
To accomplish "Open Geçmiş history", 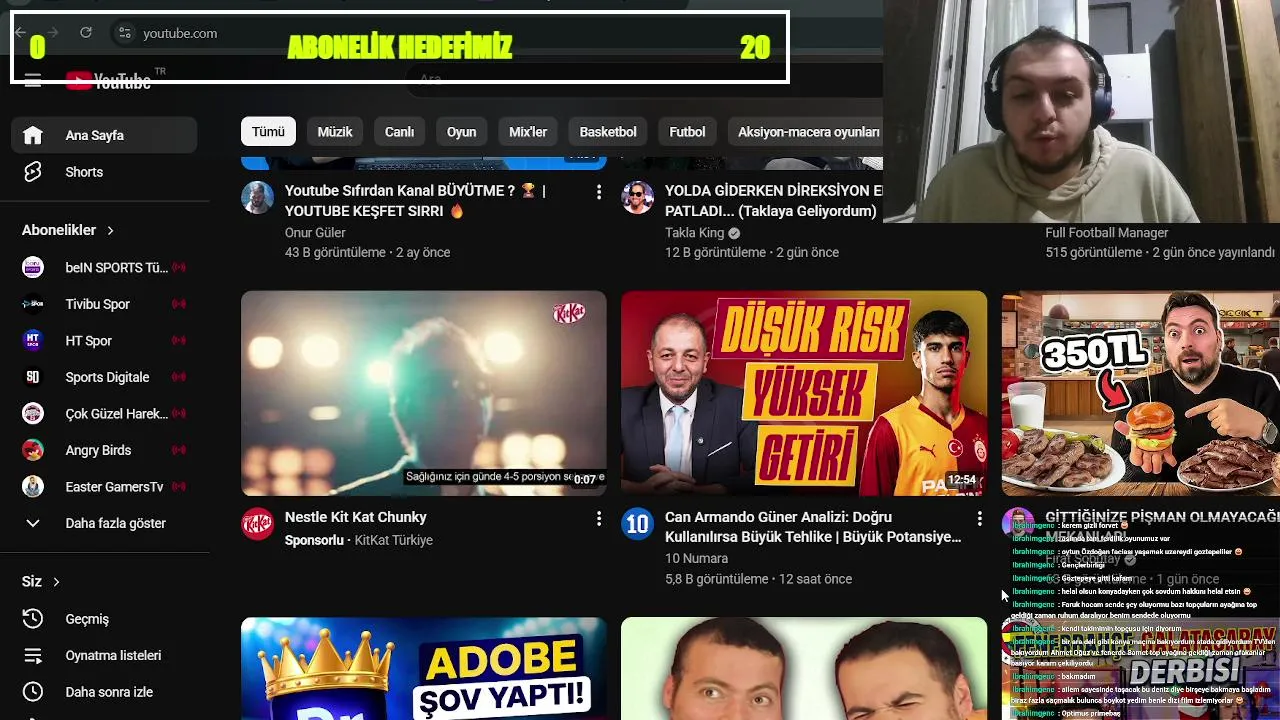I will [104, 619].
